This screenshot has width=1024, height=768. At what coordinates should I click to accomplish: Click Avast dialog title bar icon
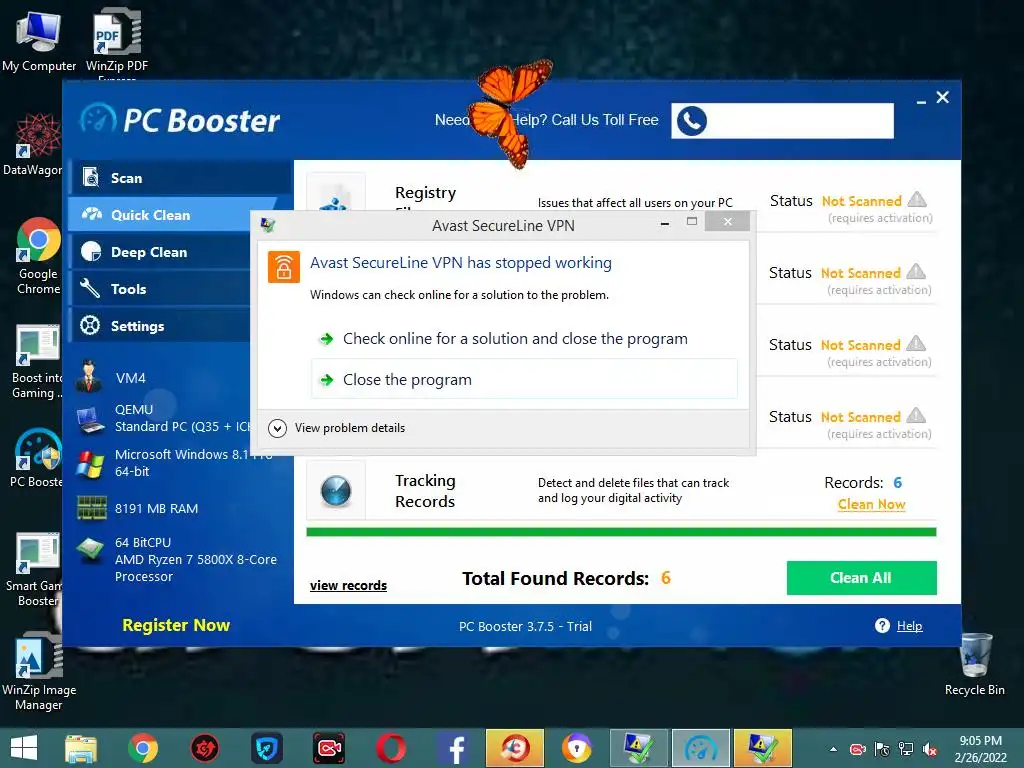tap(268, 225)
